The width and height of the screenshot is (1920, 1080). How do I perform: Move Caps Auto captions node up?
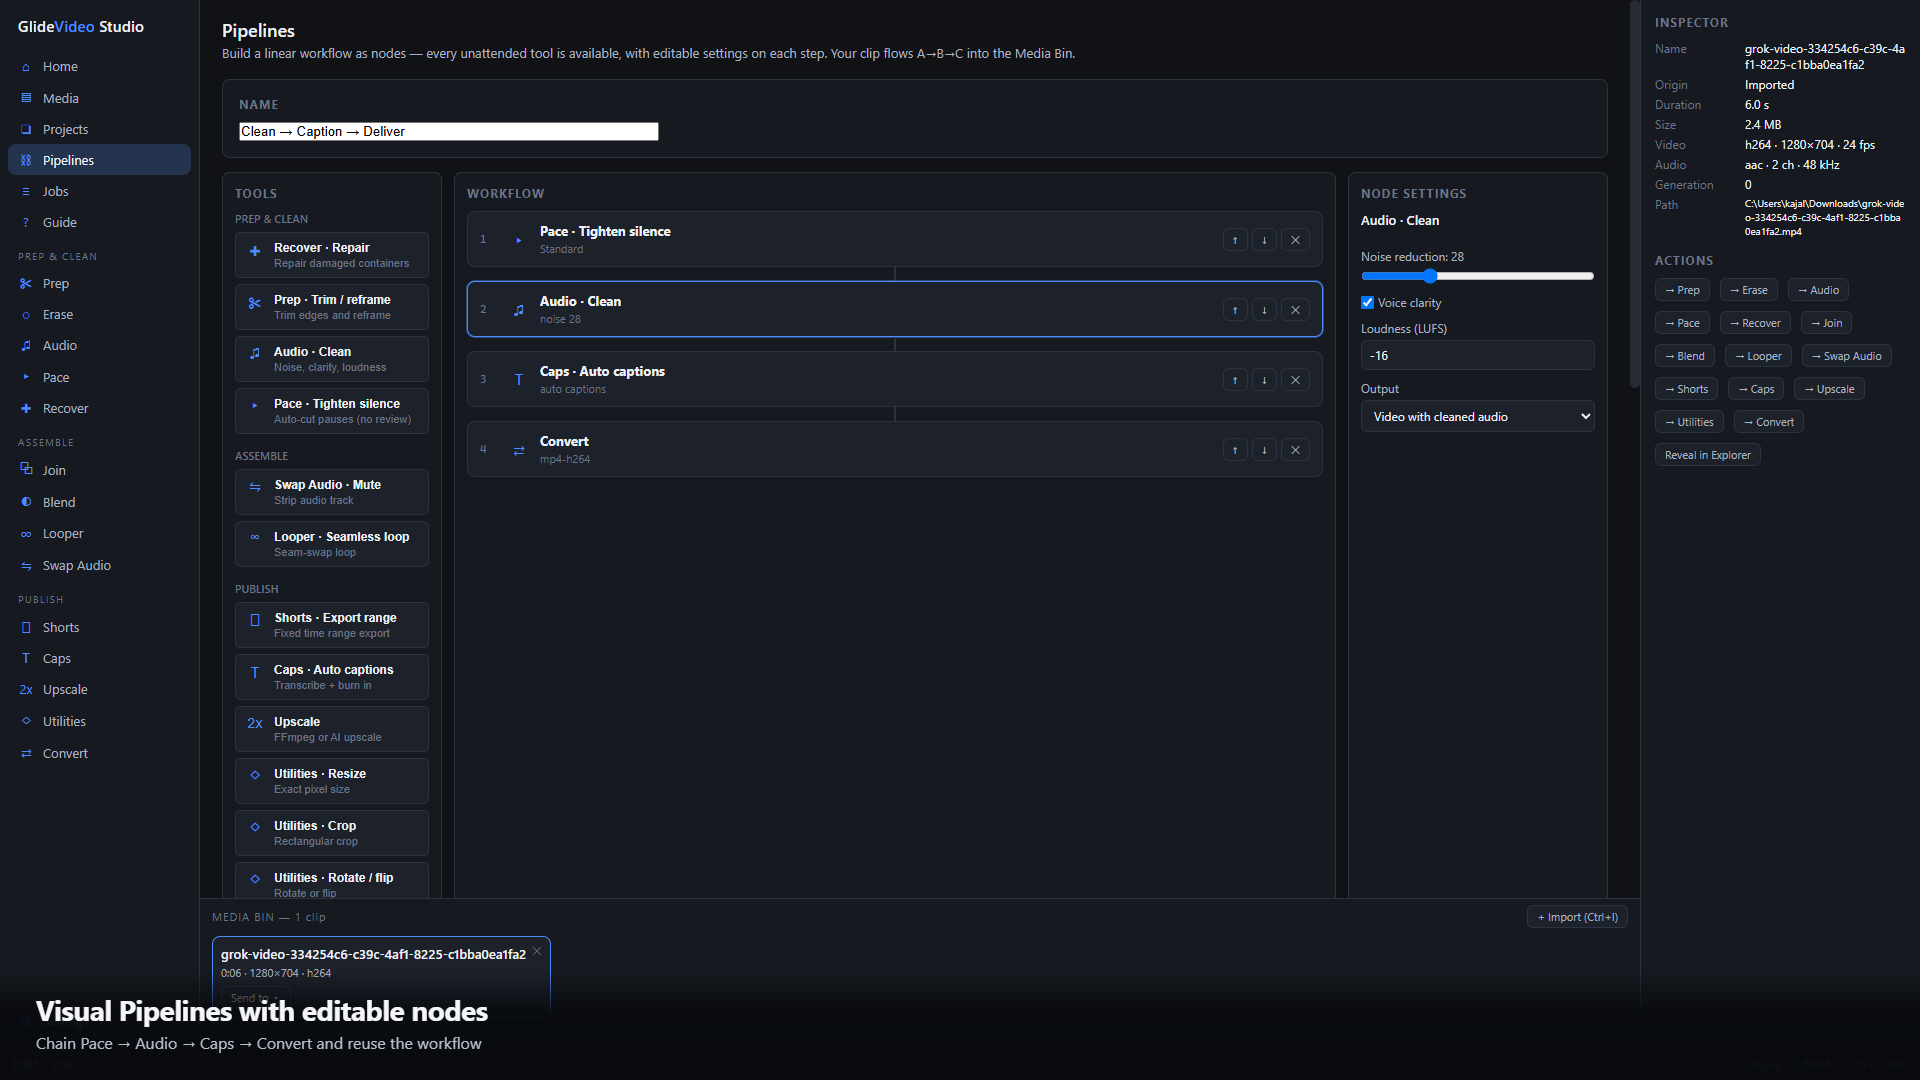click(x=1235, y=380)
